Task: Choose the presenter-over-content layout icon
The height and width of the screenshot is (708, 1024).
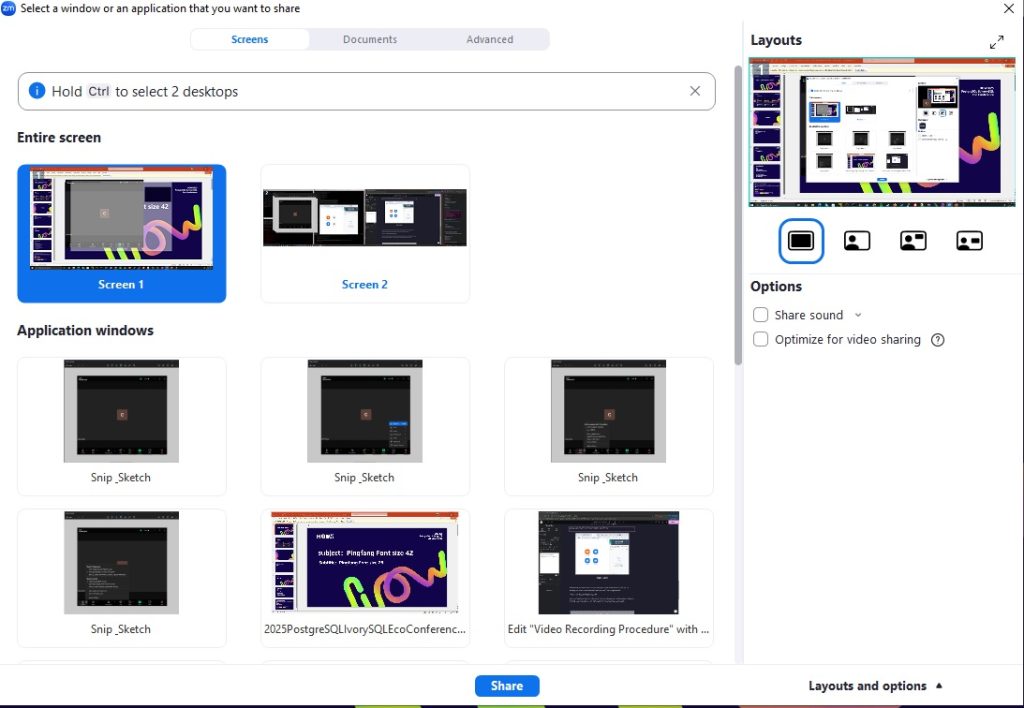Action: (x=857, y=241)
